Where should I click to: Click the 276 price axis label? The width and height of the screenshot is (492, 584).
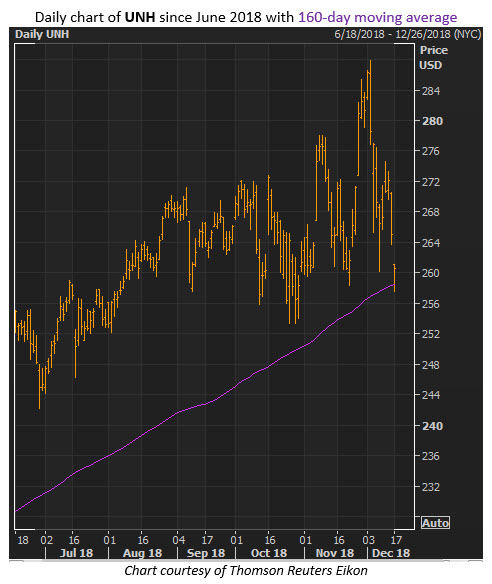point(431,151)
